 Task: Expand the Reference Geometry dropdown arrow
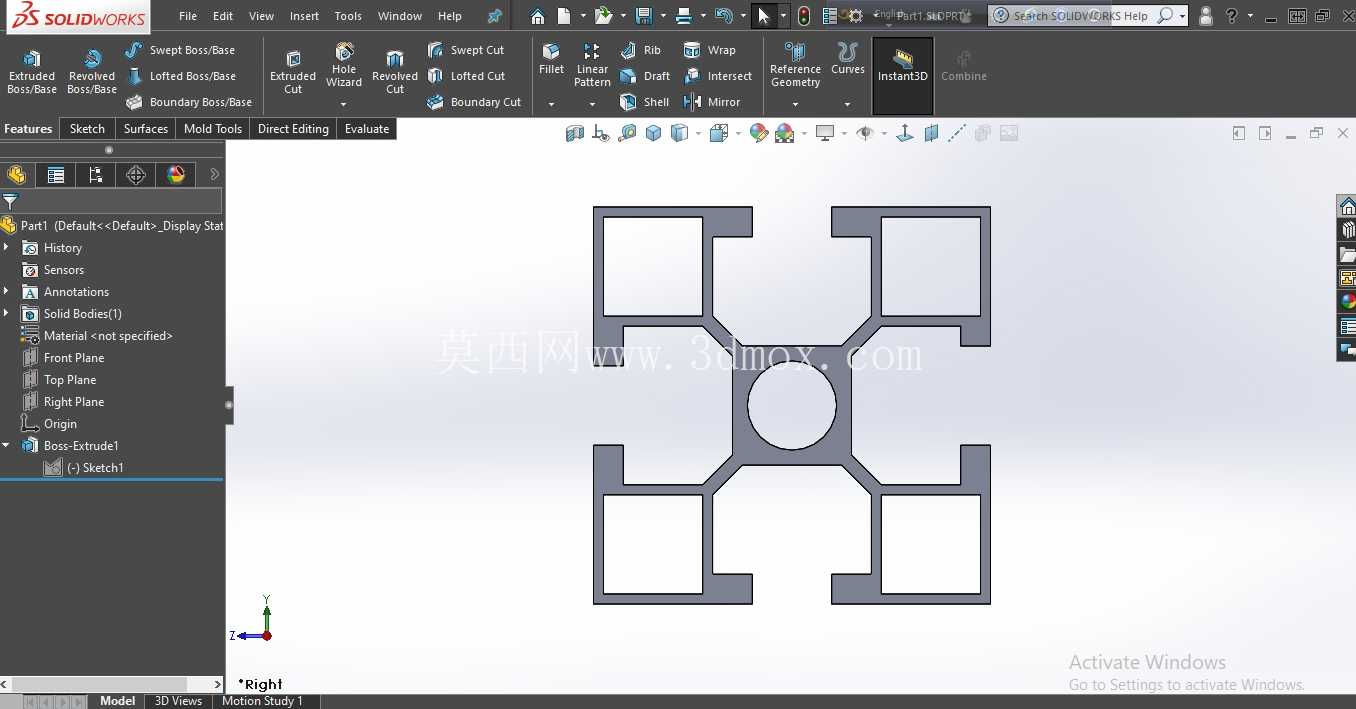pyautogui.click(x=795, y=104)
